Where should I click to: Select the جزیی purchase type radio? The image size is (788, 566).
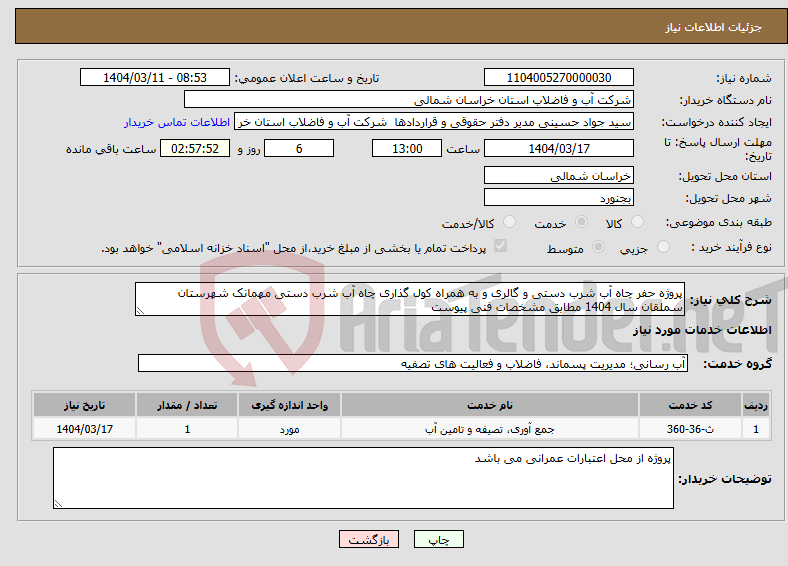tap(663, 246)
